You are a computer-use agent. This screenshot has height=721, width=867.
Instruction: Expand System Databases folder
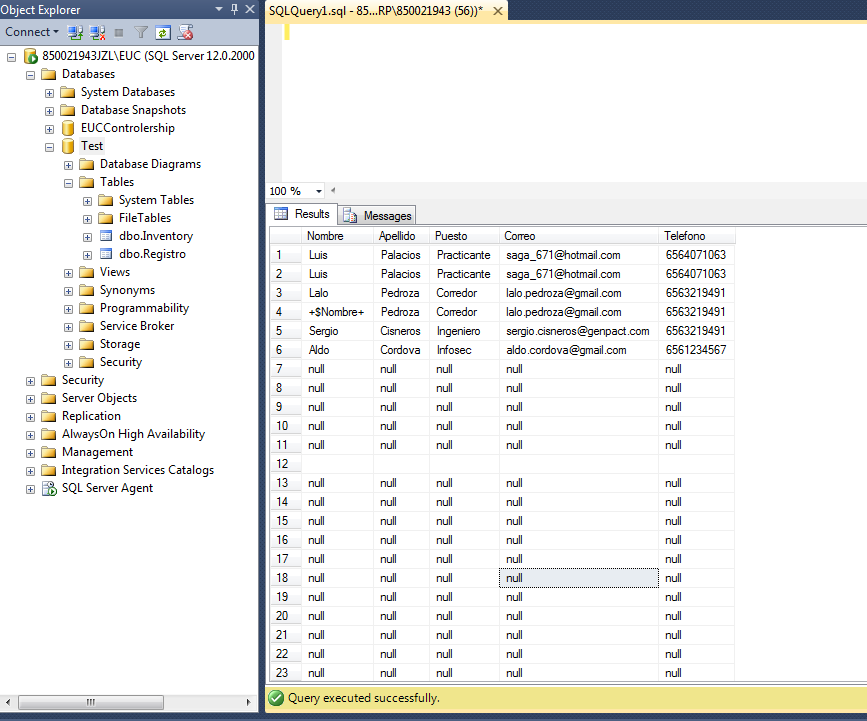tap(49, 93)
